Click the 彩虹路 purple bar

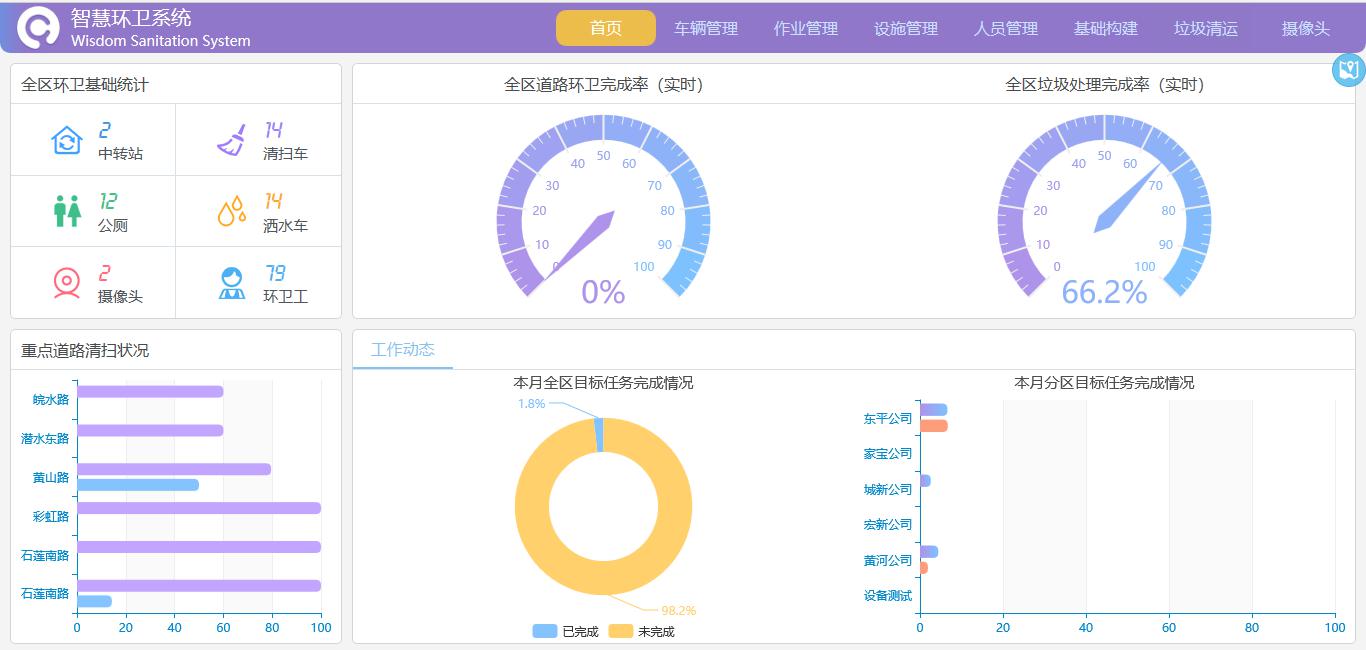(199, 508)
